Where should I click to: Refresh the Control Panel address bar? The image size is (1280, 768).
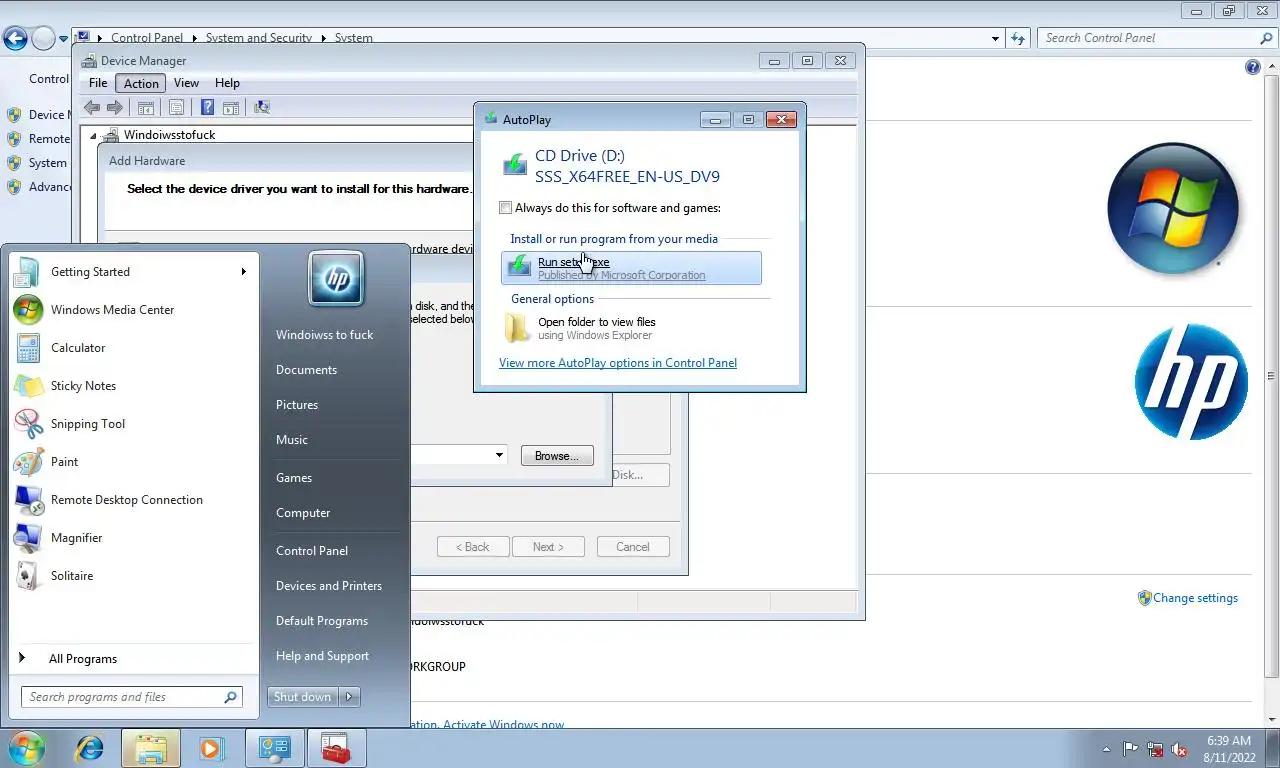pyautogui.click(x=1018, y=38)
